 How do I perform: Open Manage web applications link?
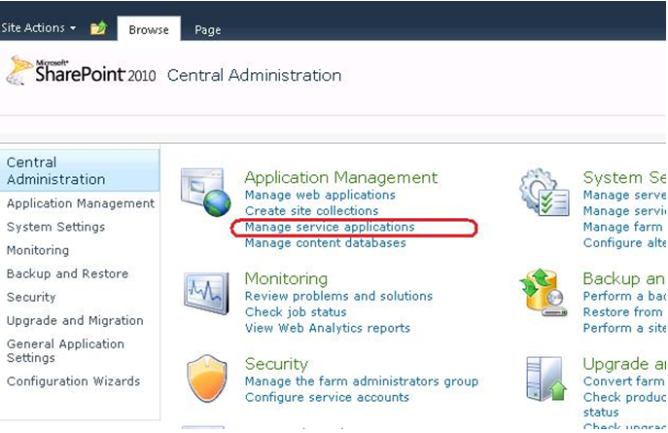click(320, 195)
